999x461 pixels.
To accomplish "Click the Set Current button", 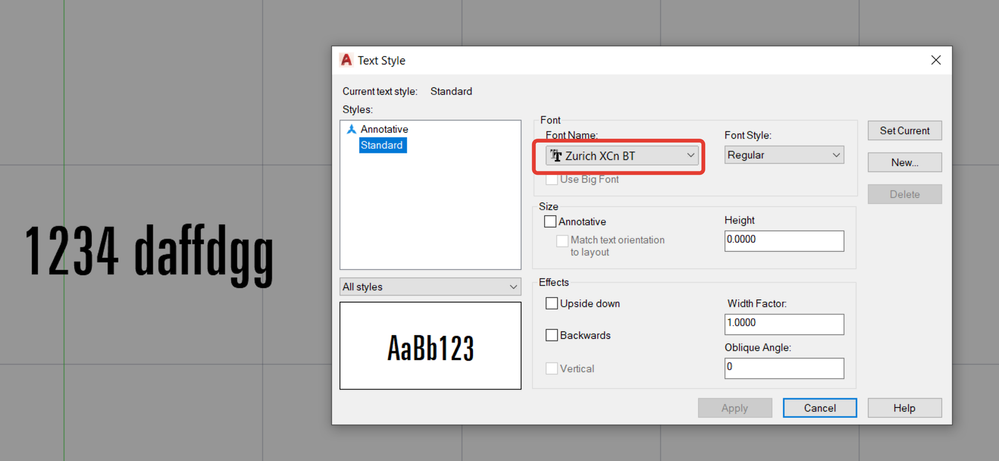I will click(x=905, y=131).
